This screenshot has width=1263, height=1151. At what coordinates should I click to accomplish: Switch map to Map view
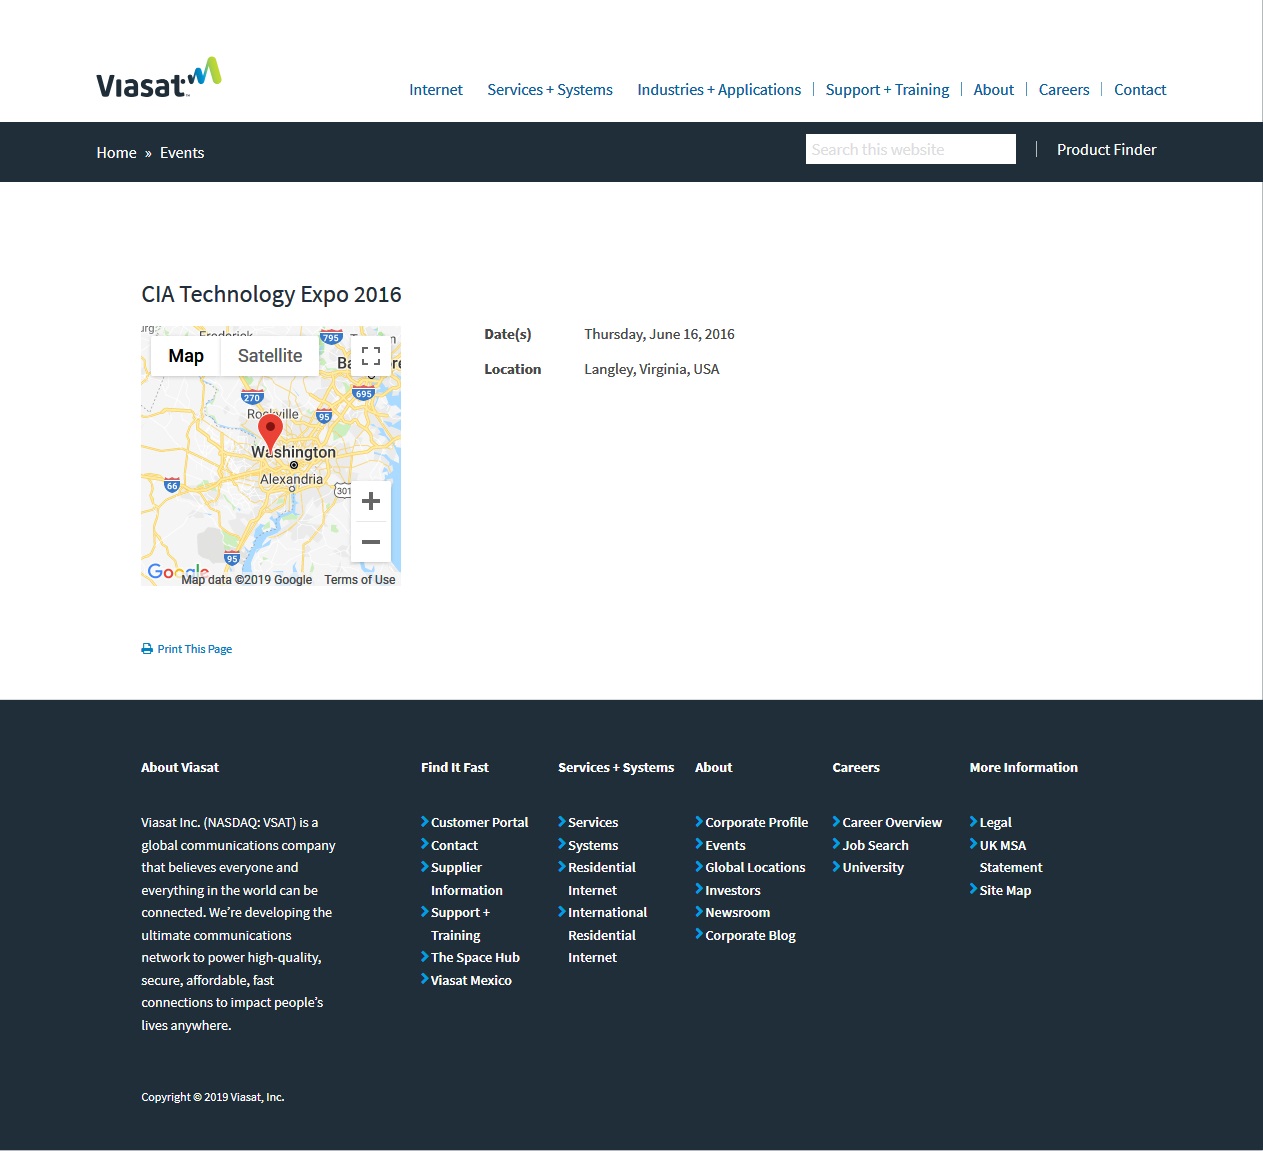point(186,356)
